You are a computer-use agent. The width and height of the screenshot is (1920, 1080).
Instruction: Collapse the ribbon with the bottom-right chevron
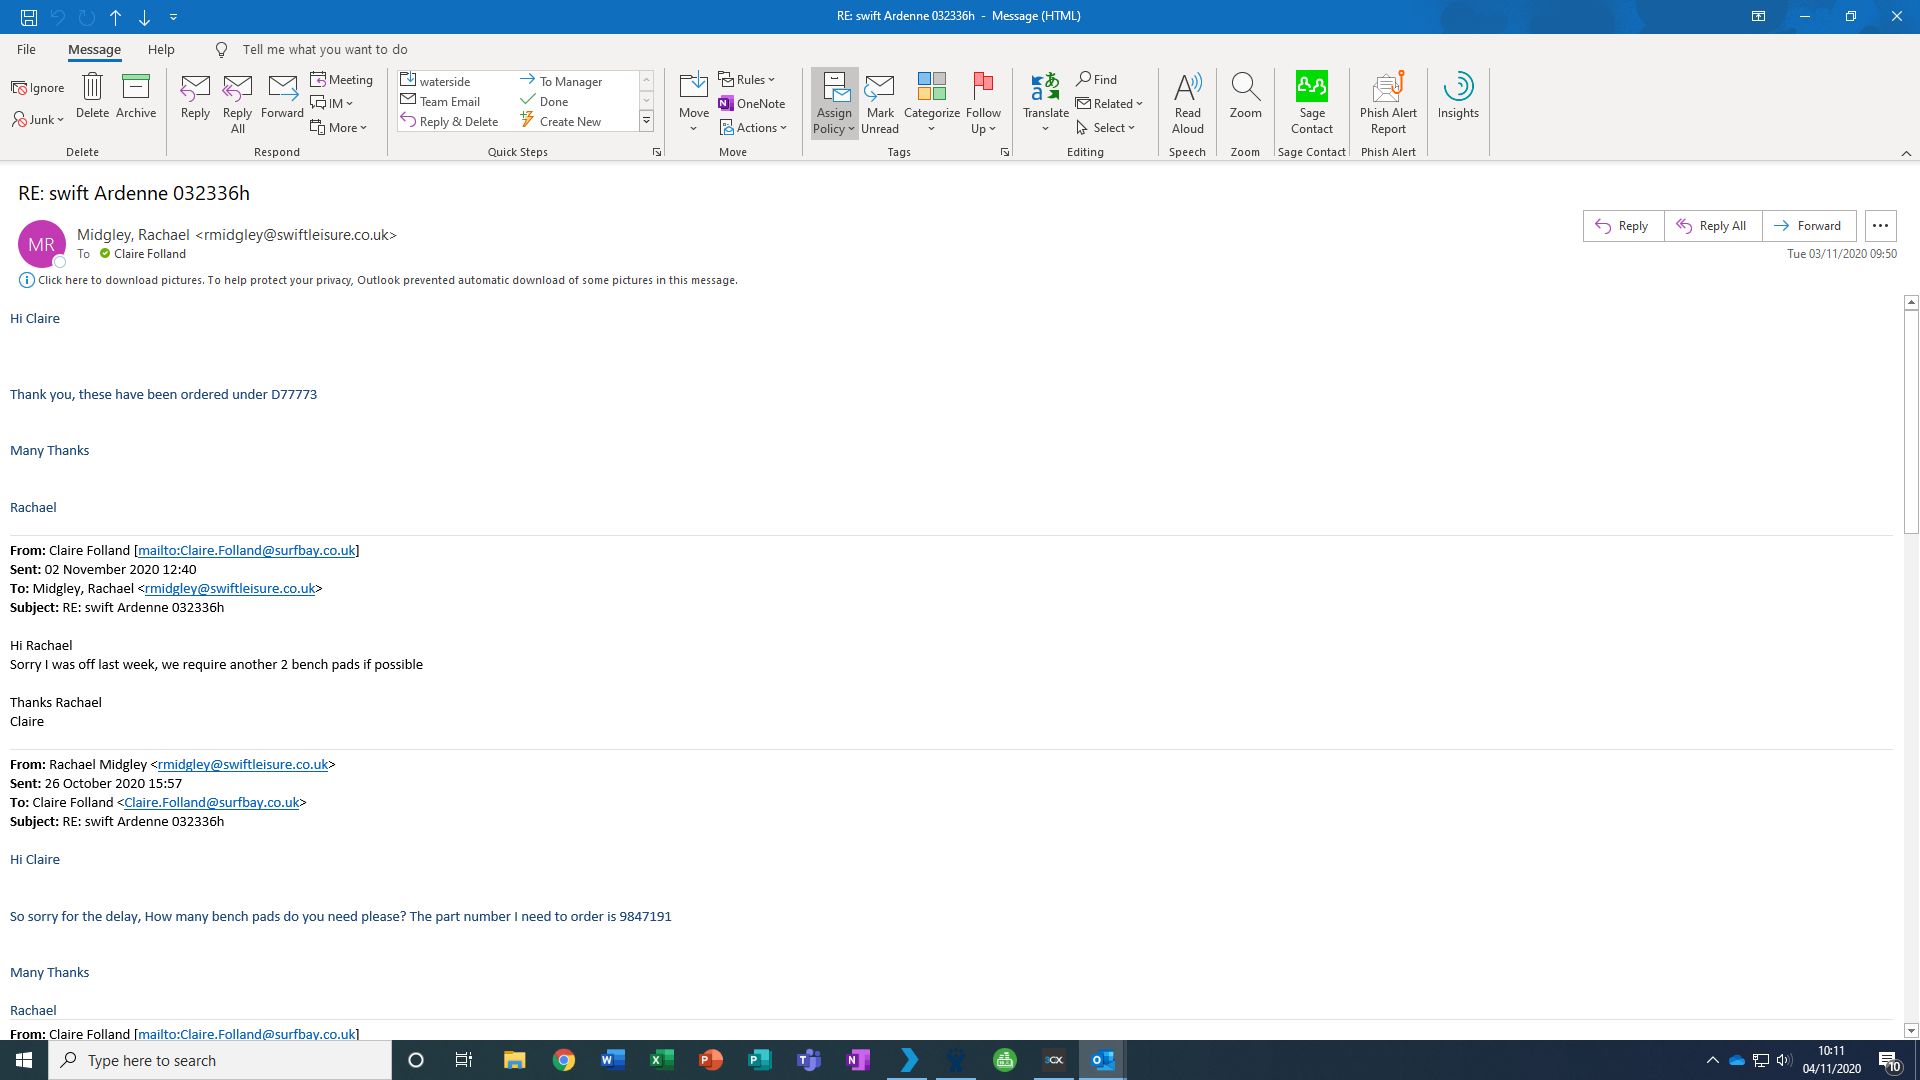click(x=1906, y=153)
